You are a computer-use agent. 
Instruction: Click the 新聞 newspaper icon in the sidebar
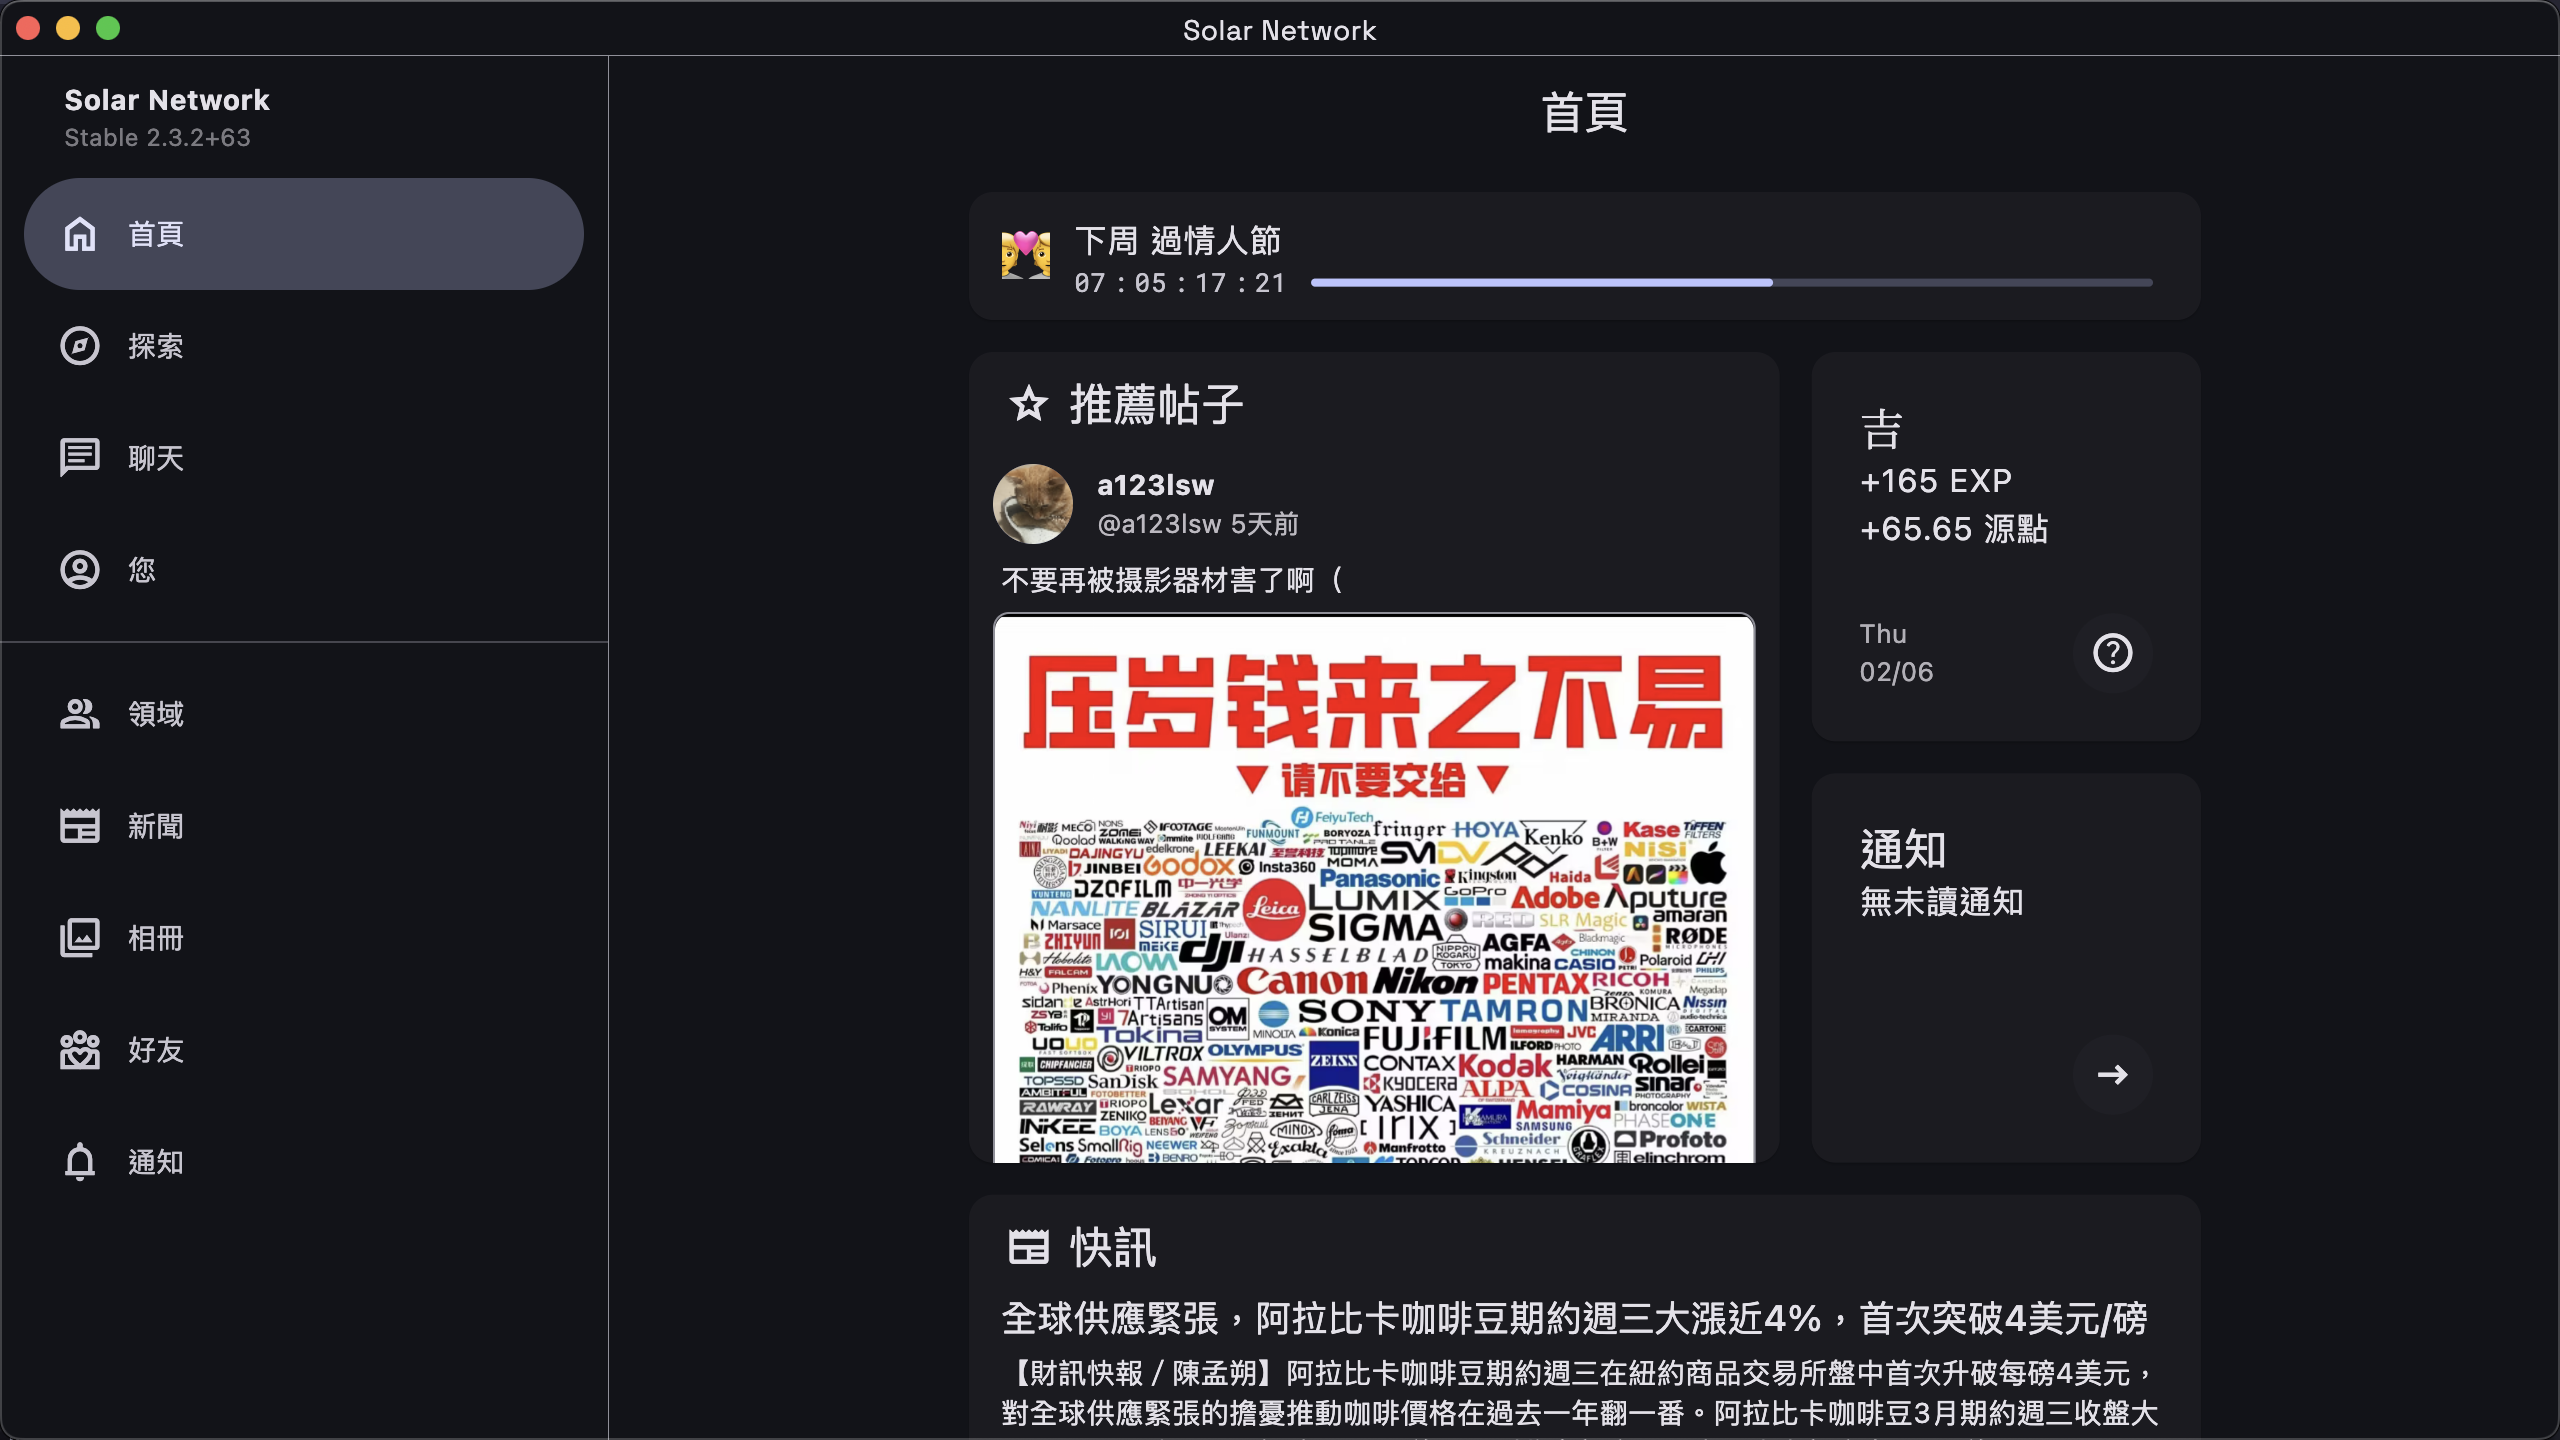tap(80, 826)
